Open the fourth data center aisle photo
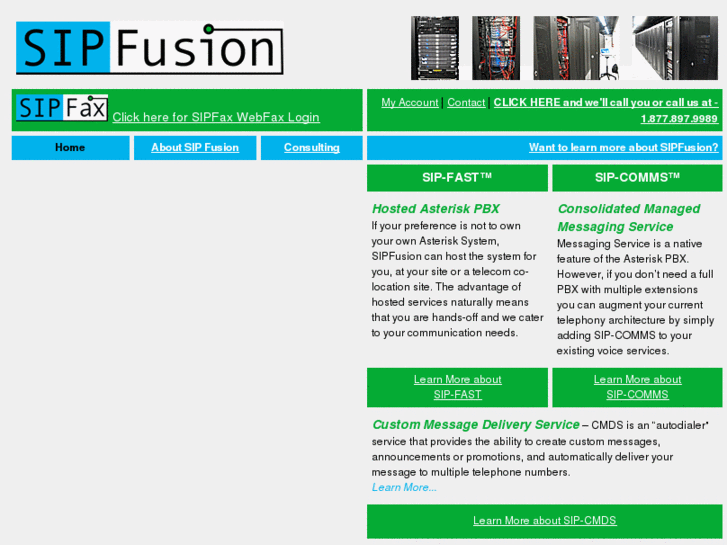The height and width of the screenshot is (545, 727). [675, 48]
